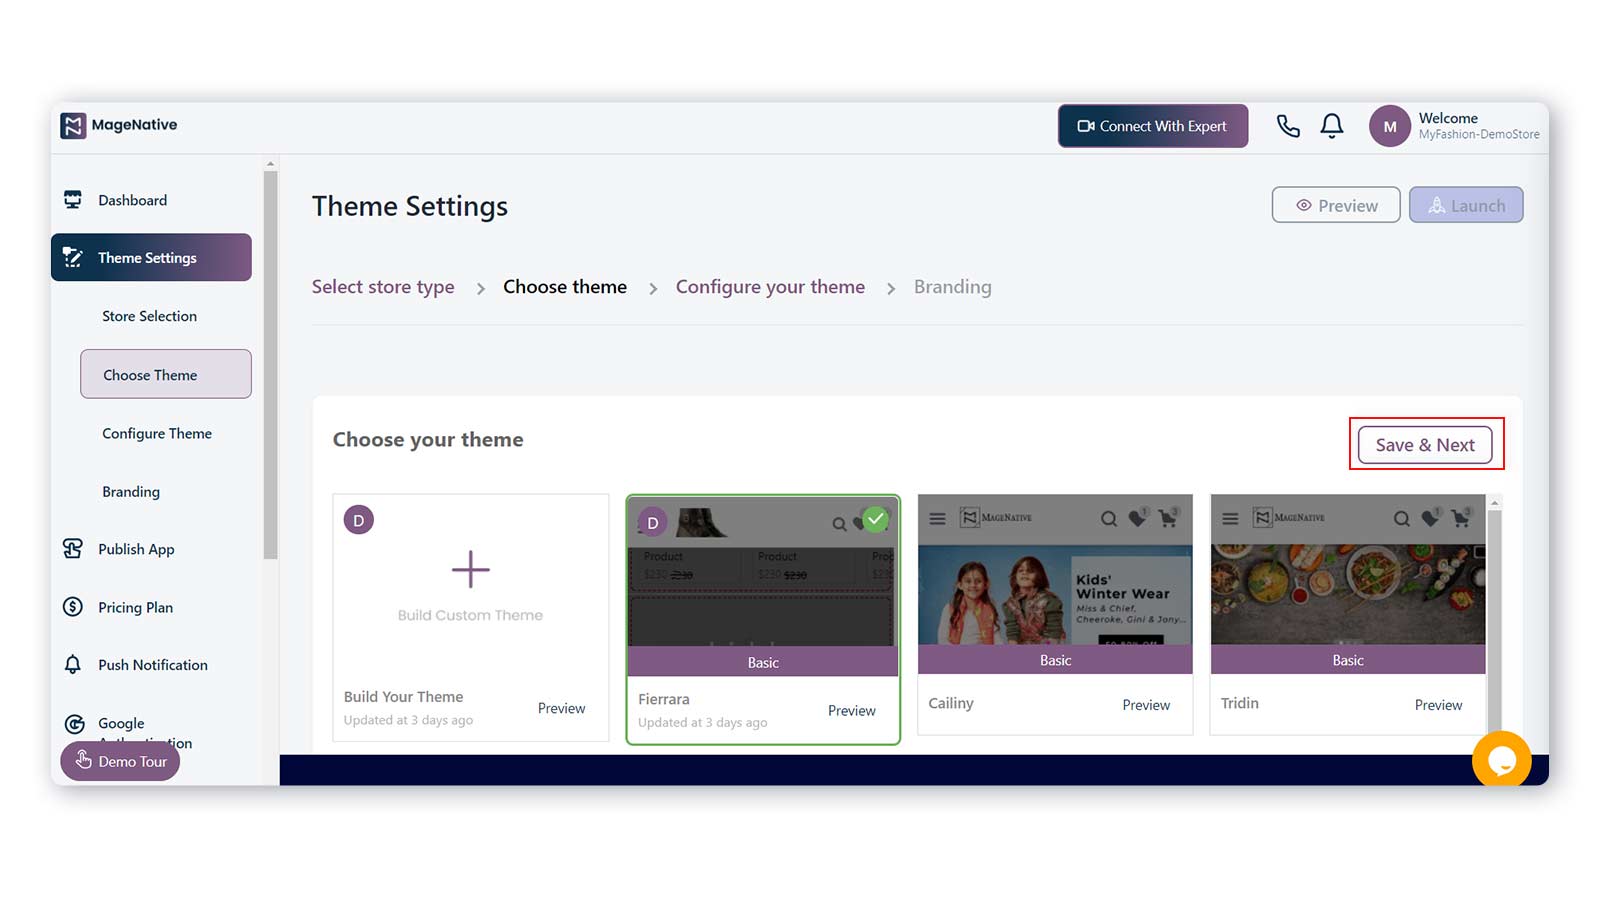Open Theme Settings in the sidebar
The width and height of the screenshot is (1600, 900).
click(x=151, y=257)
